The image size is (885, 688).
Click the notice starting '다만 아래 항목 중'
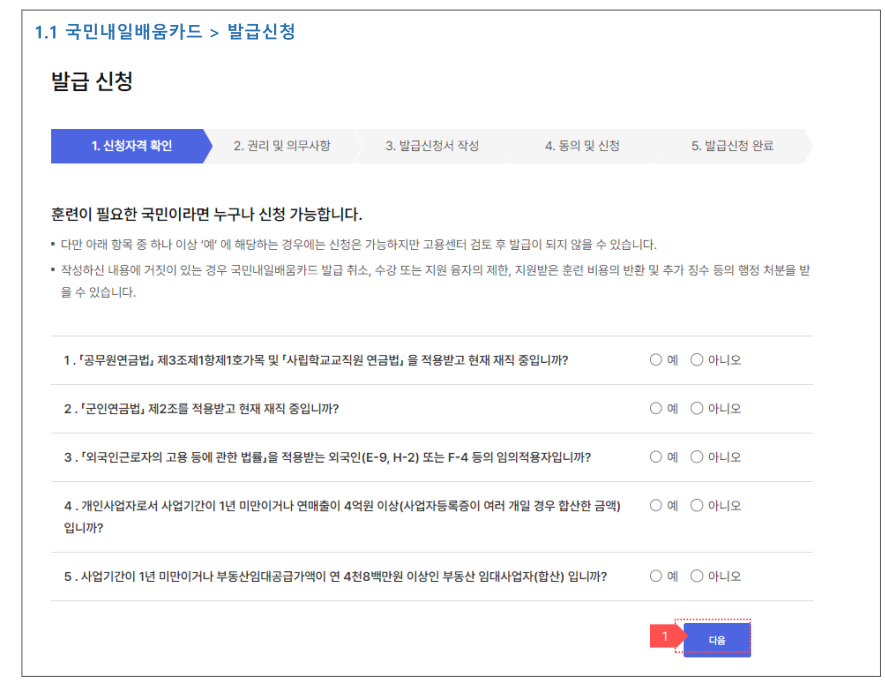tap(358, 244)
